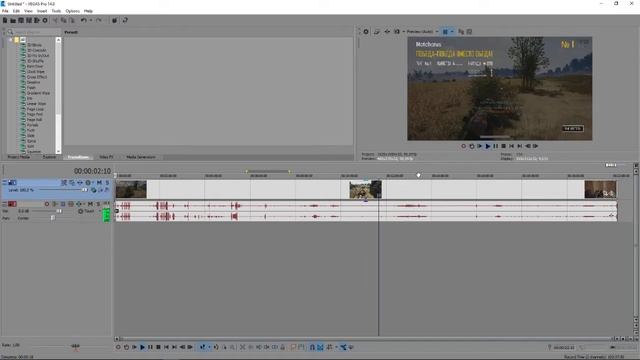640x360 pixels.
Task: Click the Redo arrow in the toolbar
Action: (x=98, y=20)
